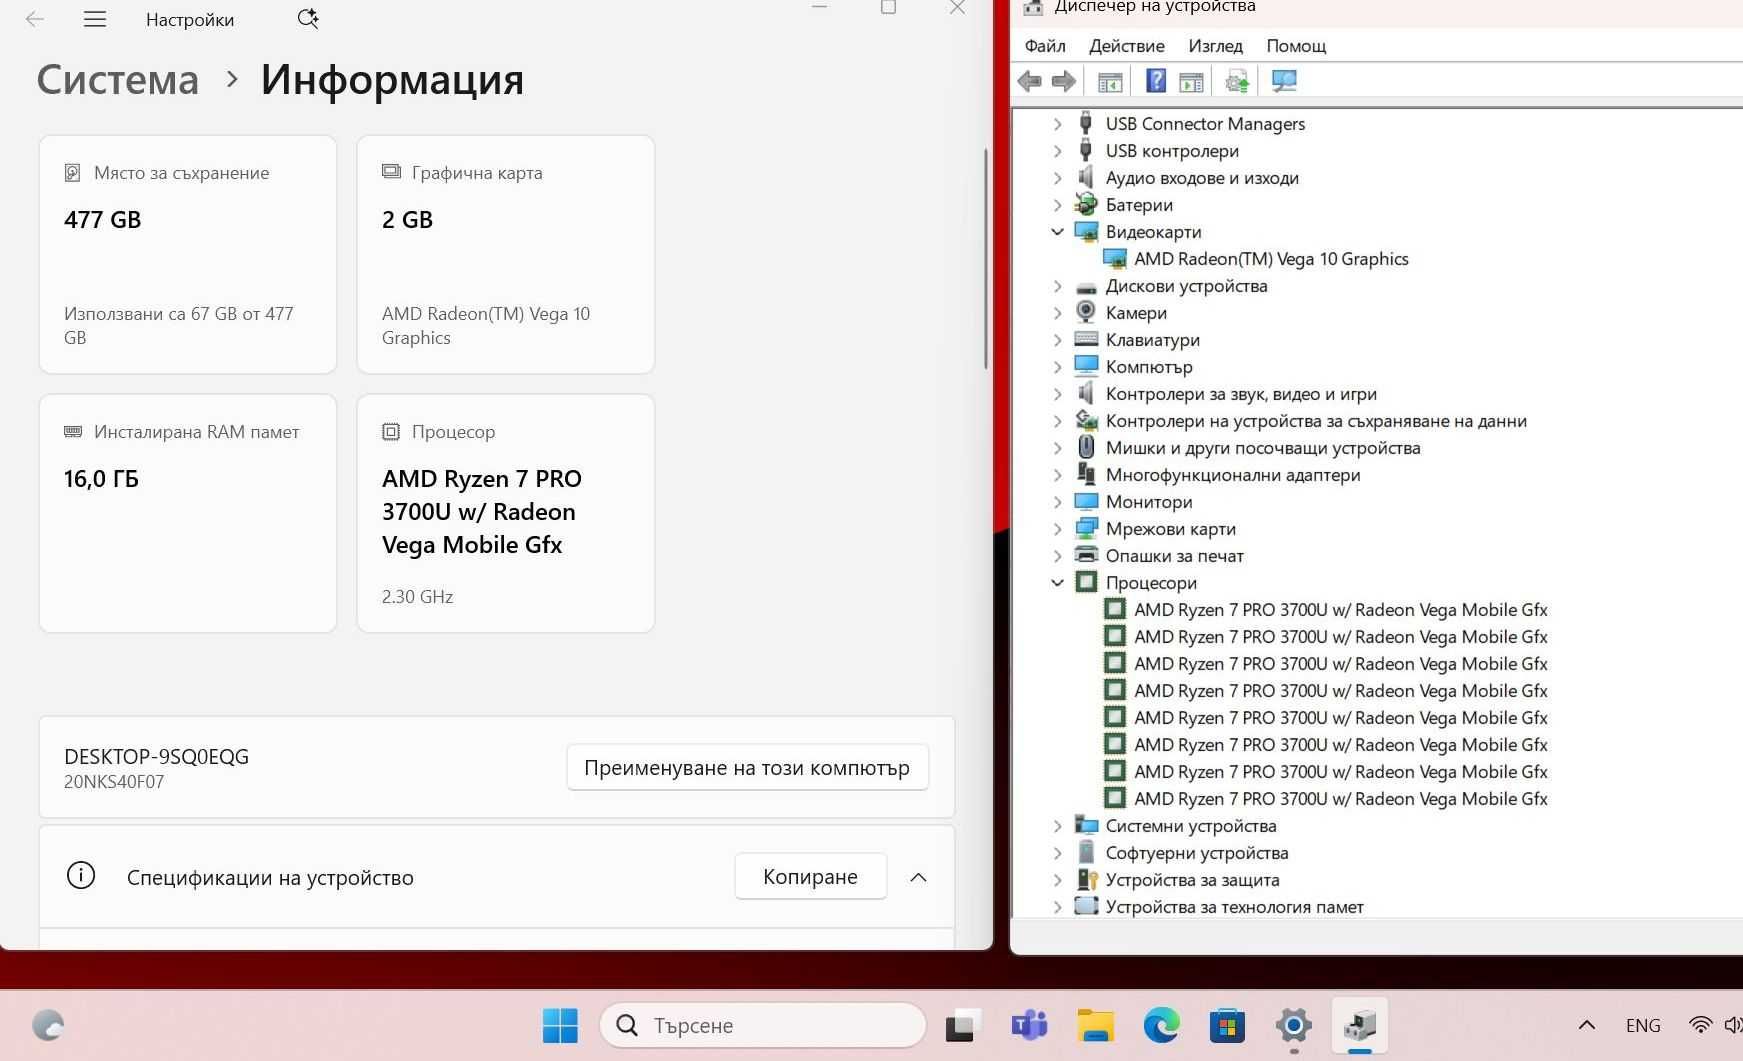Viewport: 1743px width, 1061px height.
Task: Select the last AMD Ryzen 7 PRO processor entry
Action: click(x=1340, y=799)
